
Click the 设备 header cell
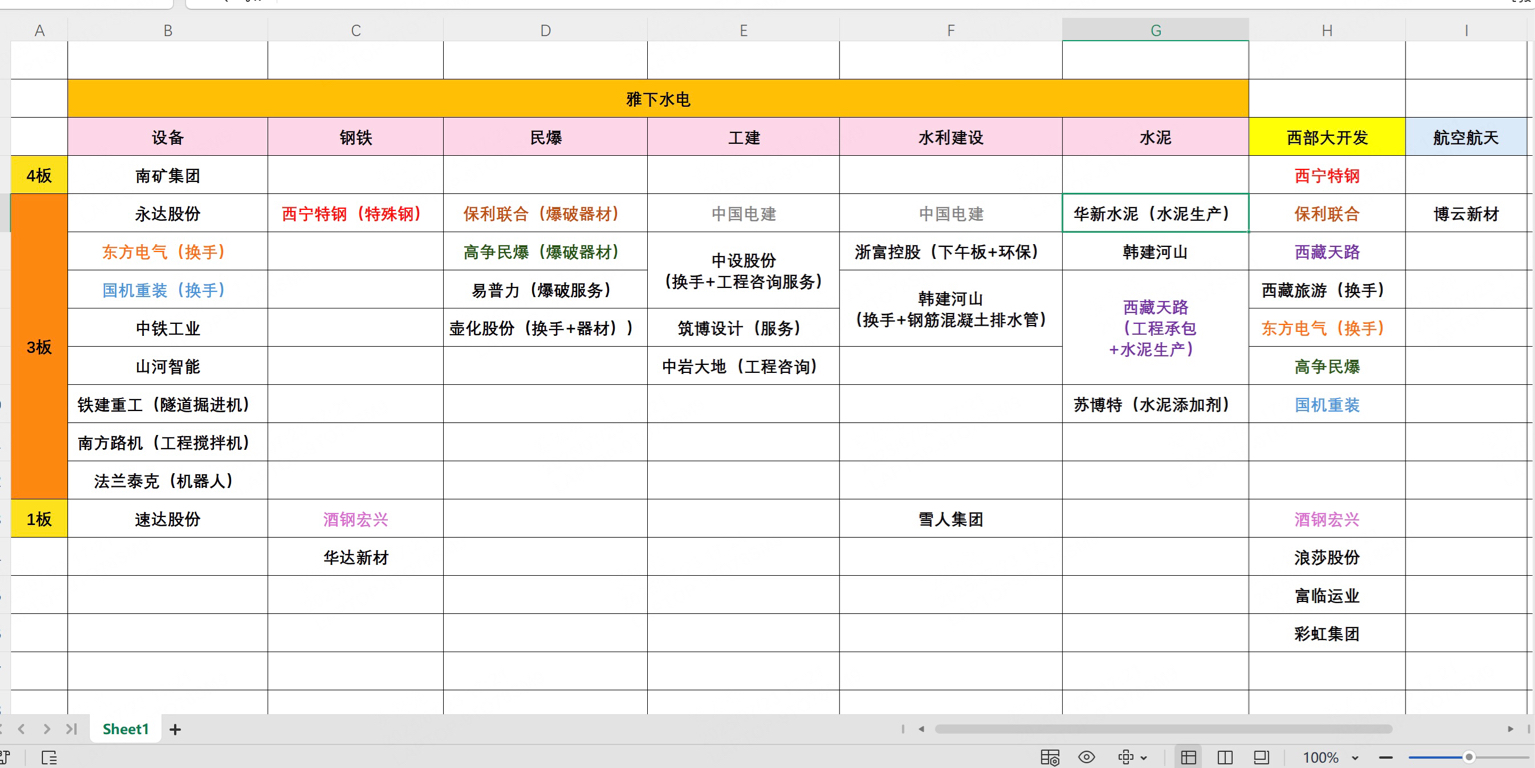coord(168,137)
